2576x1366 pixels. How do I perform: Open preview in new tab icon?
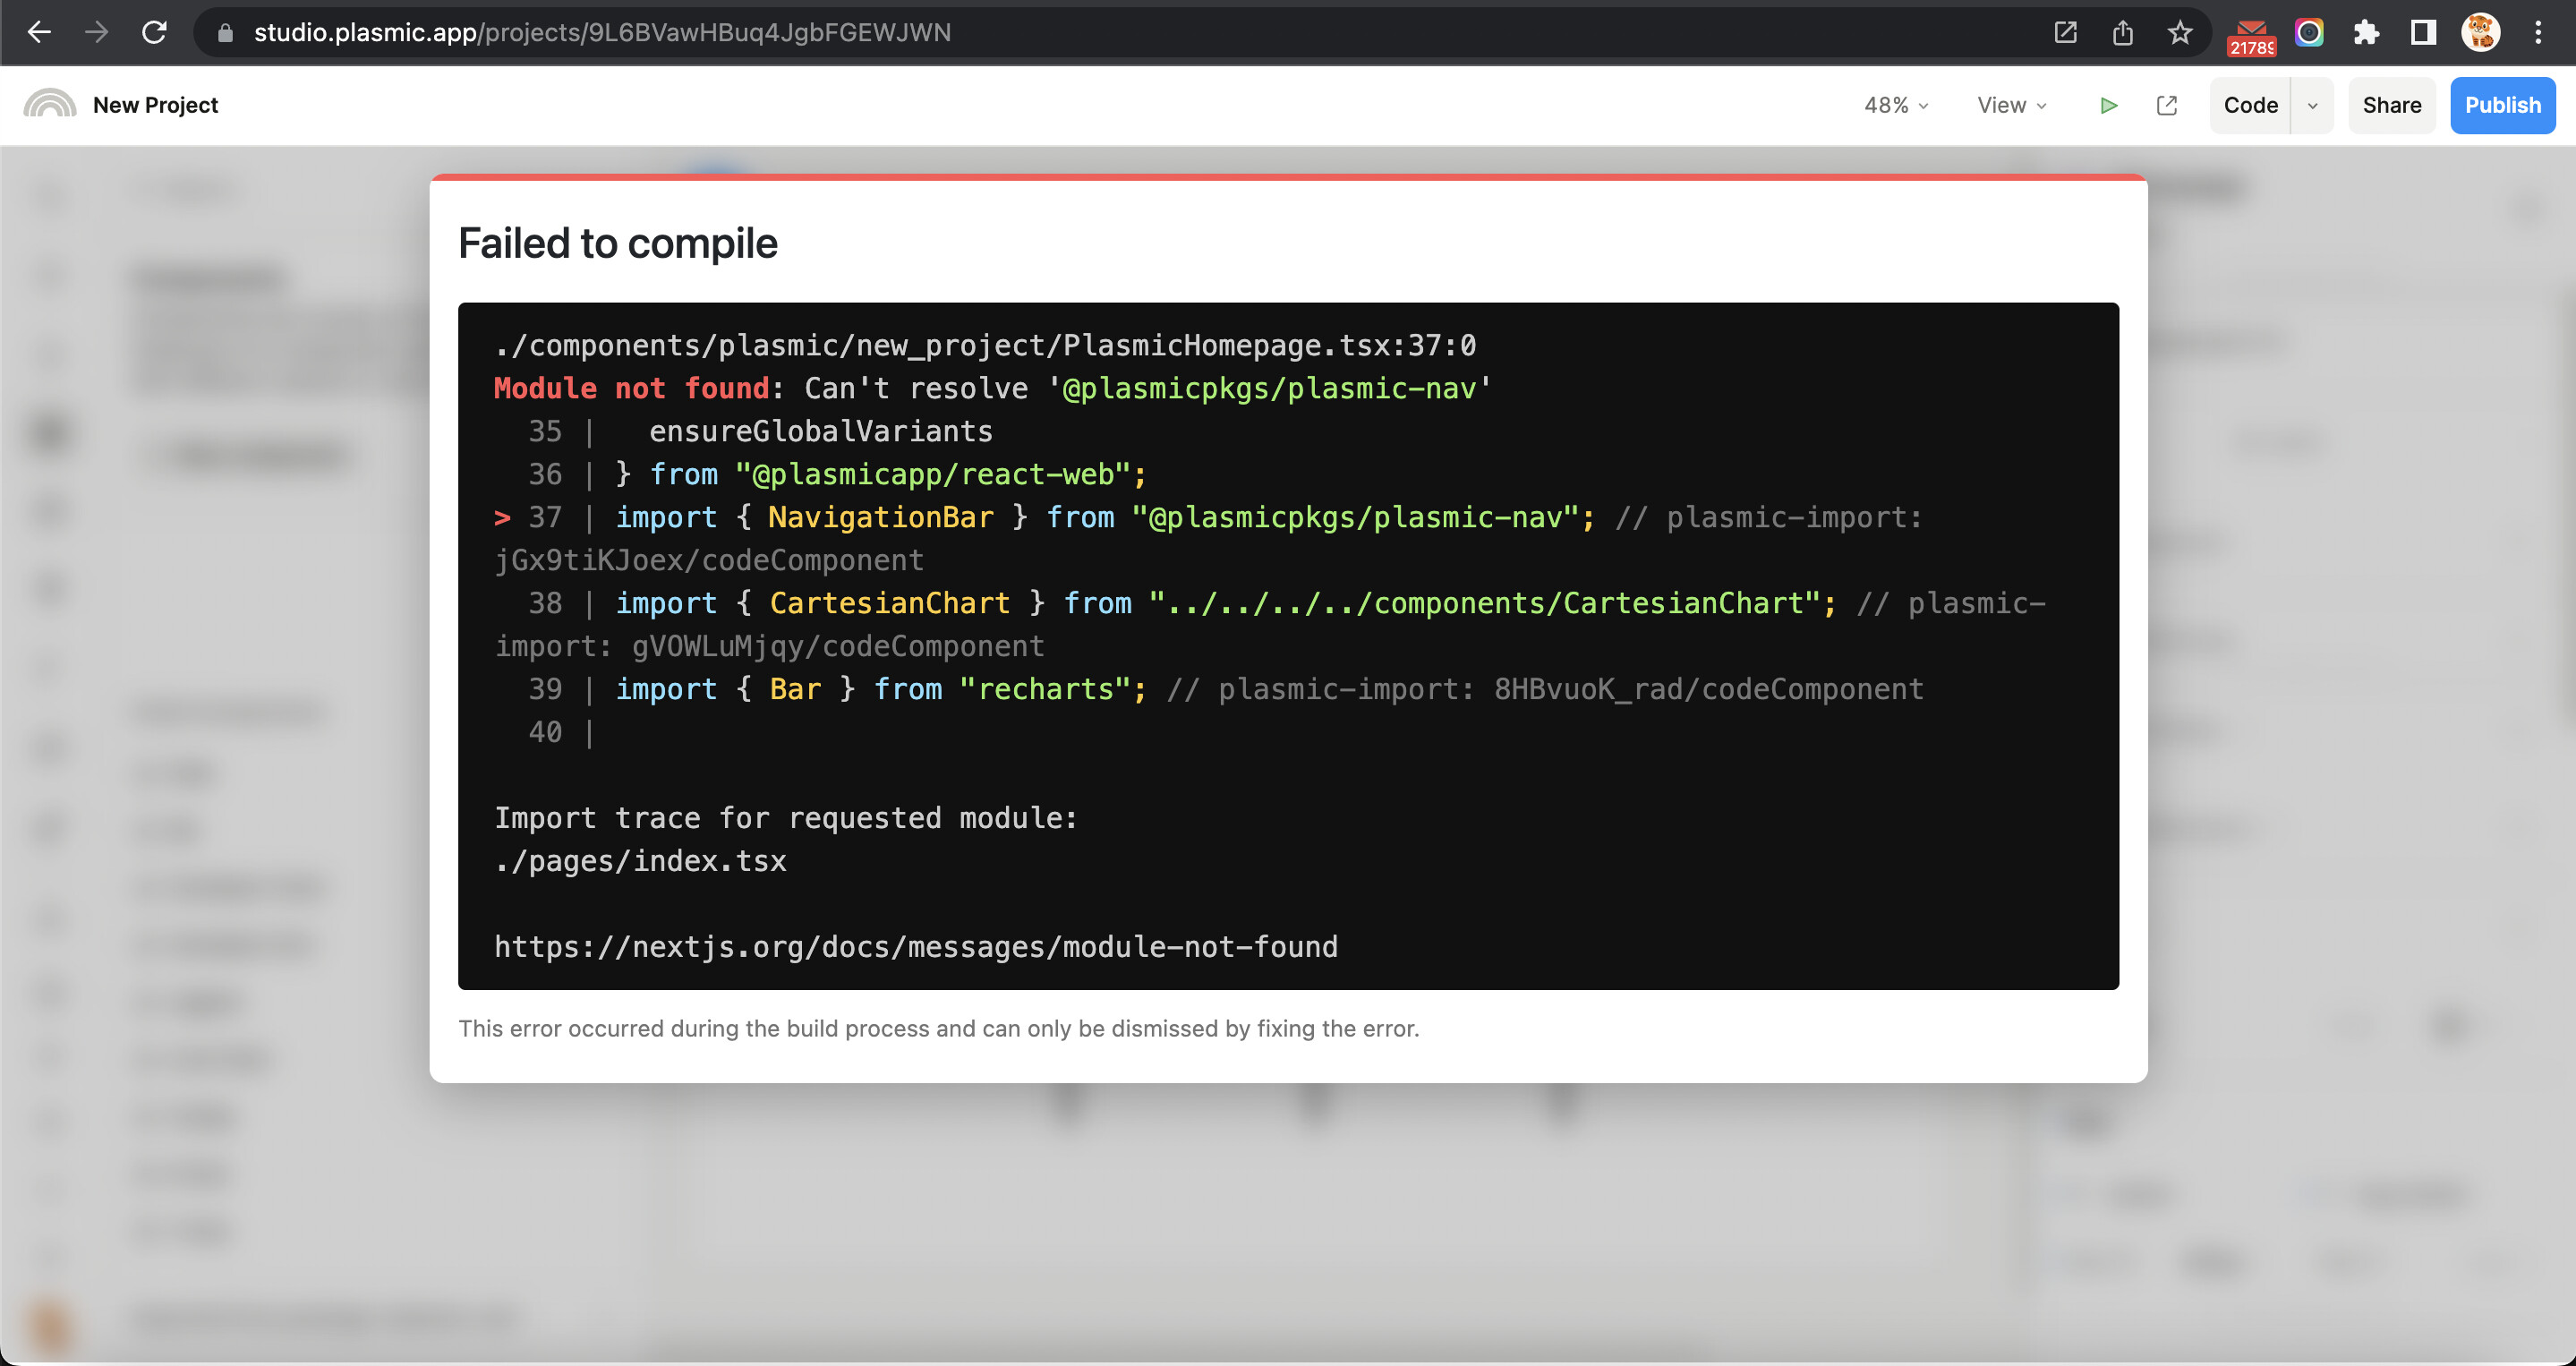[2166, 105]
